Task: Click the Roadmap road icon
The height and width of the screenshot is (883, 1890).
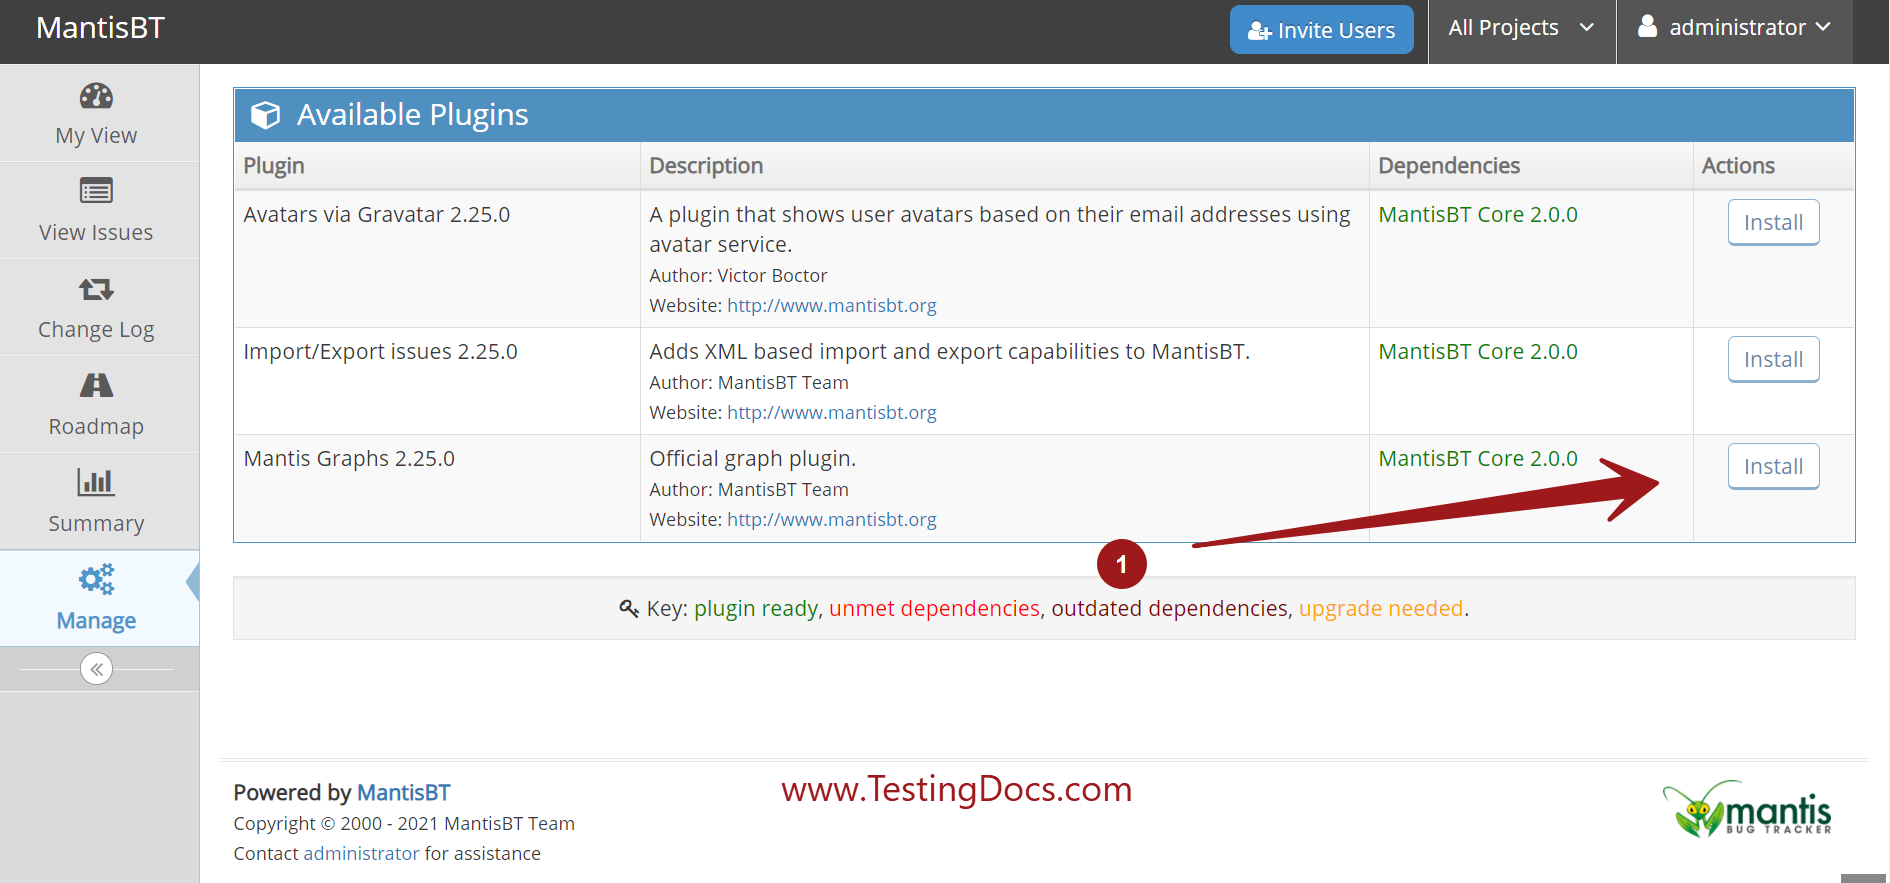Action: coord(96,385)
